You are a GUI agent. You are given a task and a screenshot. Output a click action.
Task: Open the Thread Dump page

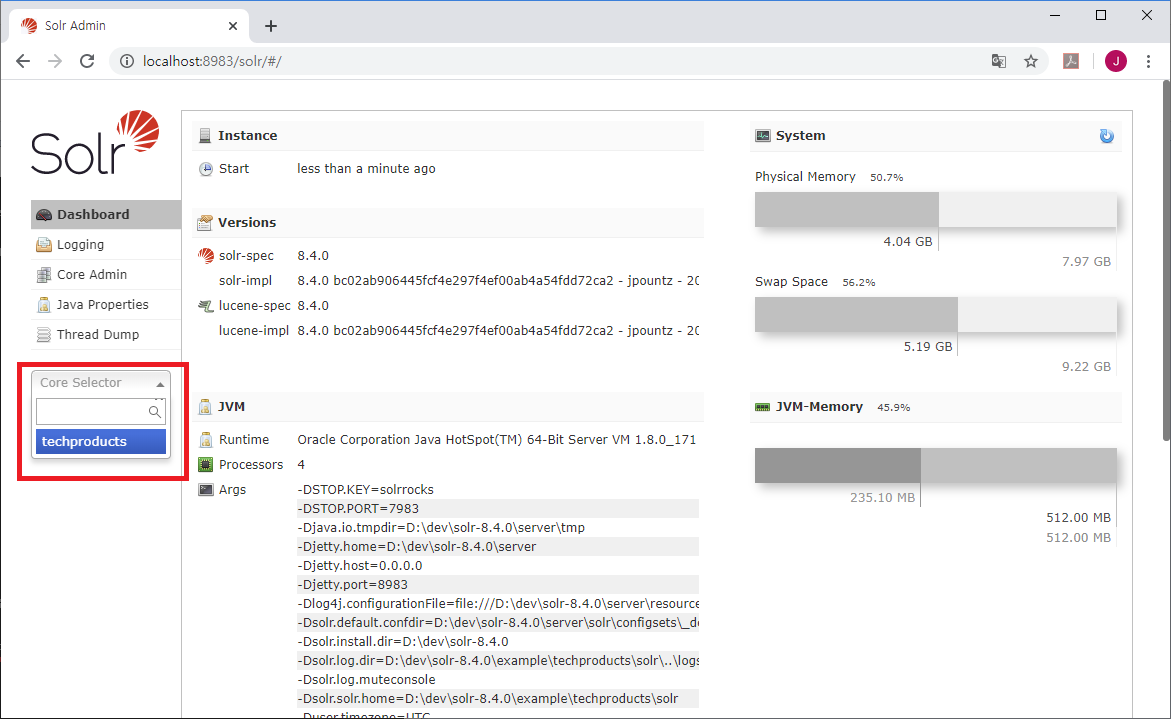click(105, 334)
